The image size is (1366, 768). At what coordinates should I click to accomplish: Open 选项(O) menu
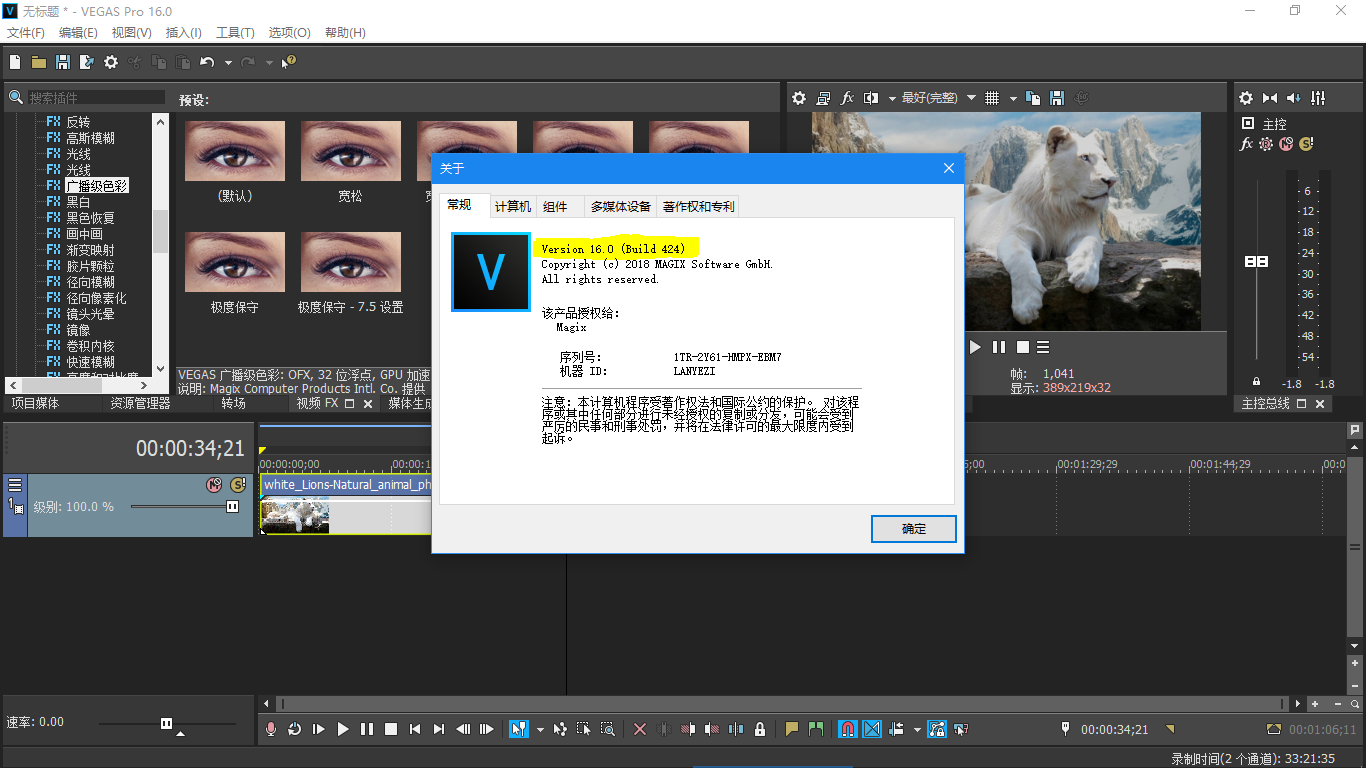(x=289, y=33)
